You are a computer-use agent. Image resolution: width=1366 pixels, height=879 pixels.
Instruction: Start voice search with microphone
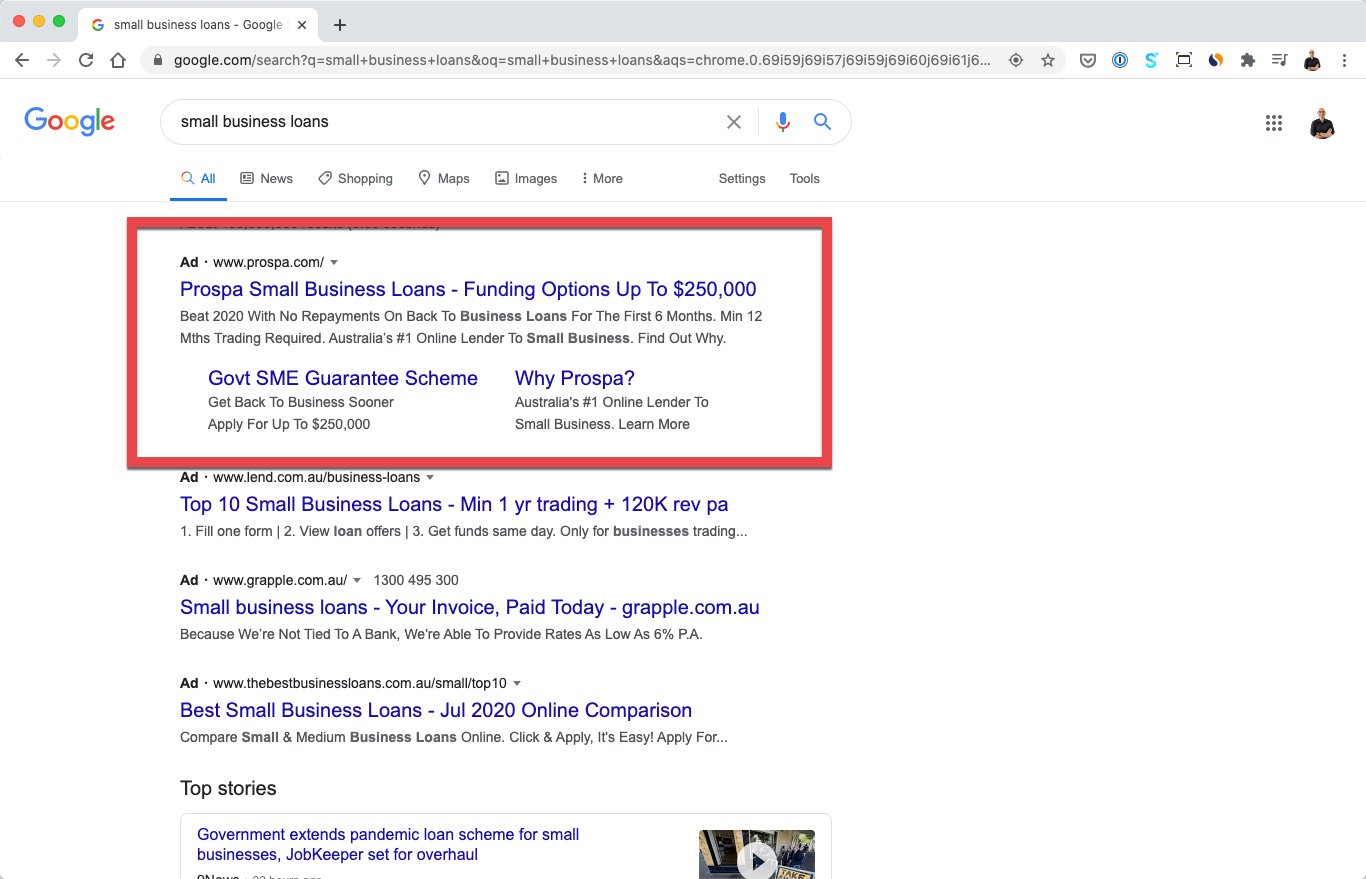783,122
